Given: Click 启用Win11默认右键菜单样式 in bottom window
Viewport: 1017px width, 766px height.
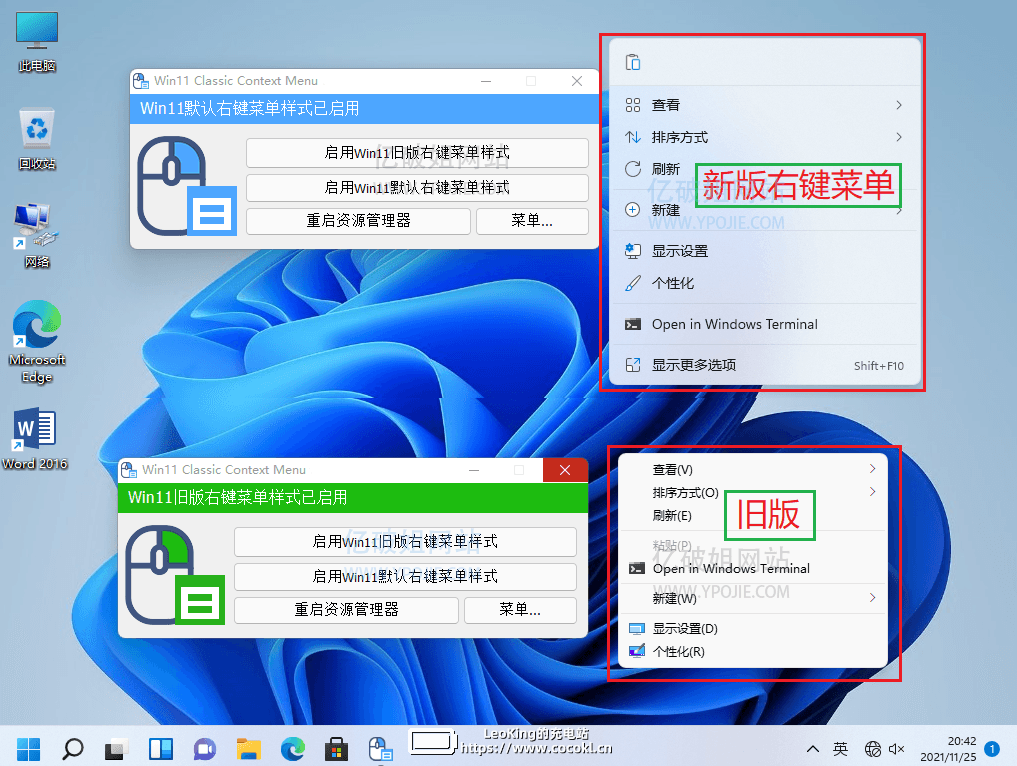Looking at the screenshot, I should (405, 577).
